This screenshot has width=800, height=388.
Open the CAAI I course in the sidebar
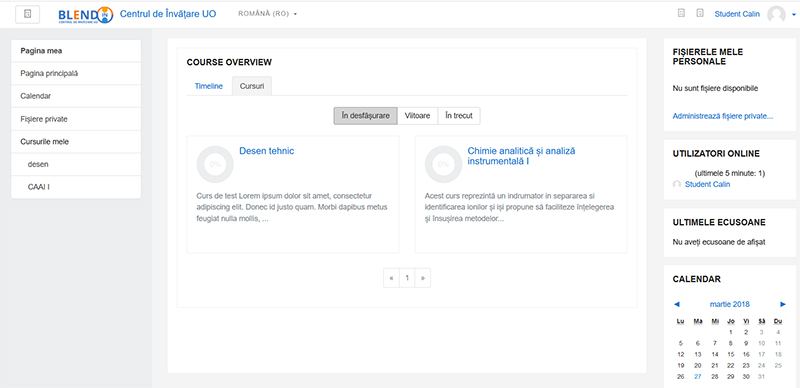(x=76, y=187)
